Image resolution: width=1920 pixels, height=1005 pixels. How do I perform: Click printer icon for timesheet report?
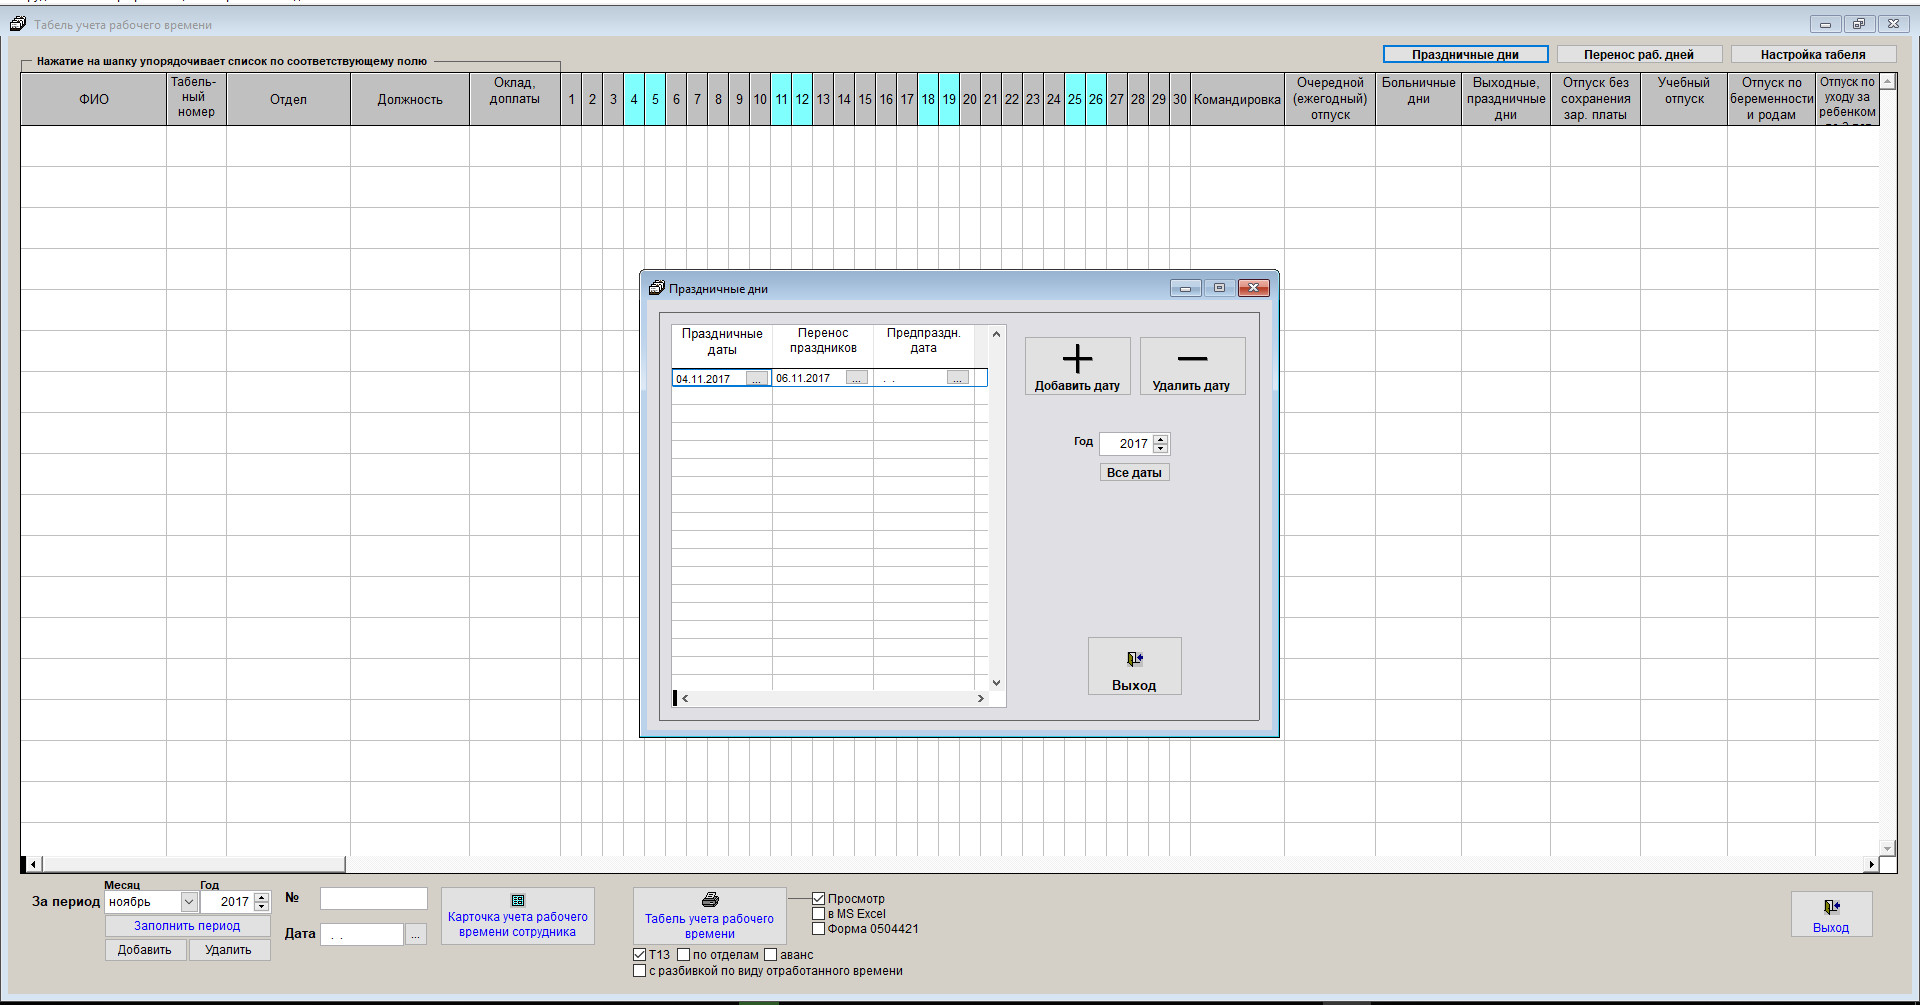coord(710,900)
